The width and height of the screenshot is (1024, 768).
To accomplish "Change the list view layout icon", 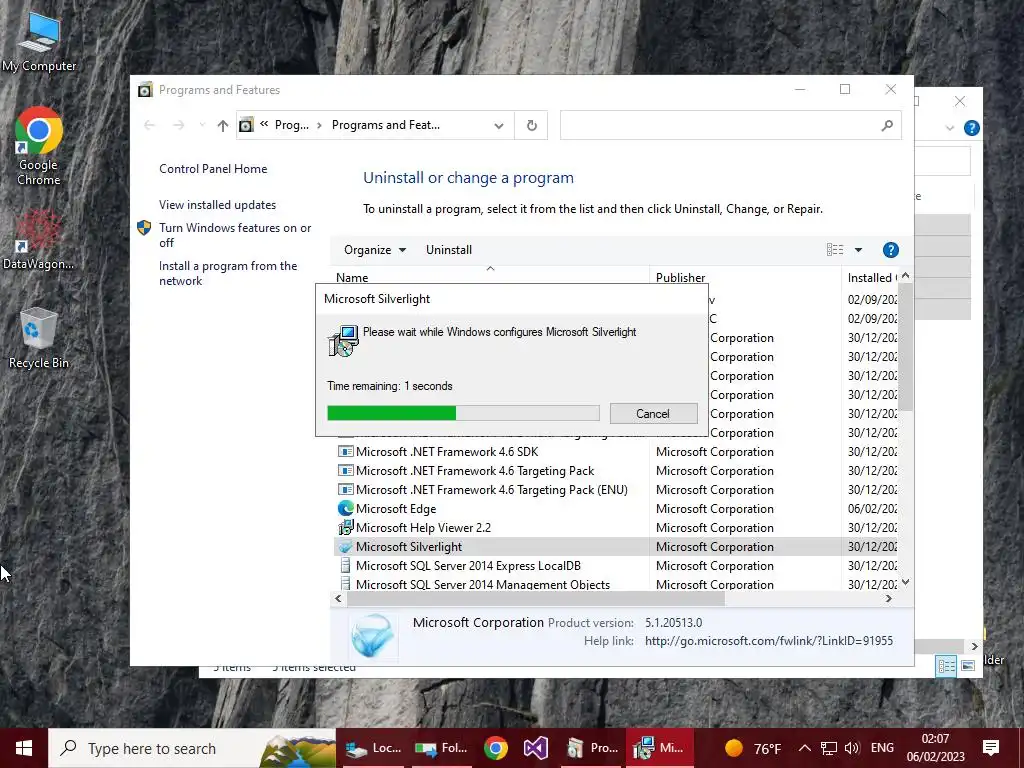I will coord(835,250).
